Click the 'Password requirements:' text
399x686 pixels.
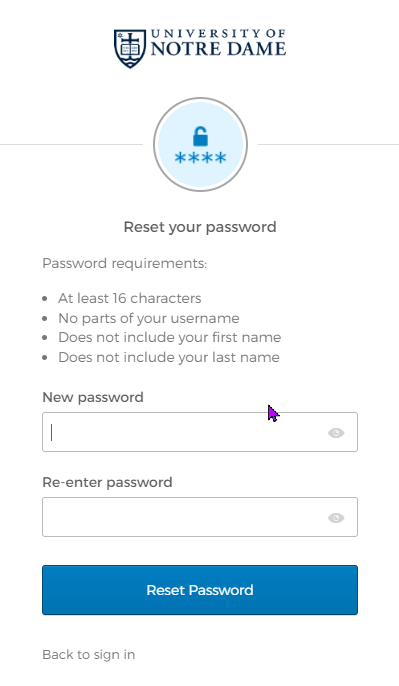coord(125,263)
